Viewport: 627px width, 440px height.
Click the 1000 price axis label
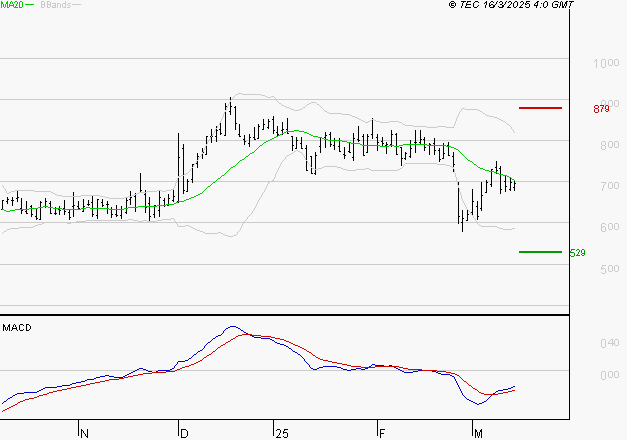pyautogui.click(x=606, y=63)
